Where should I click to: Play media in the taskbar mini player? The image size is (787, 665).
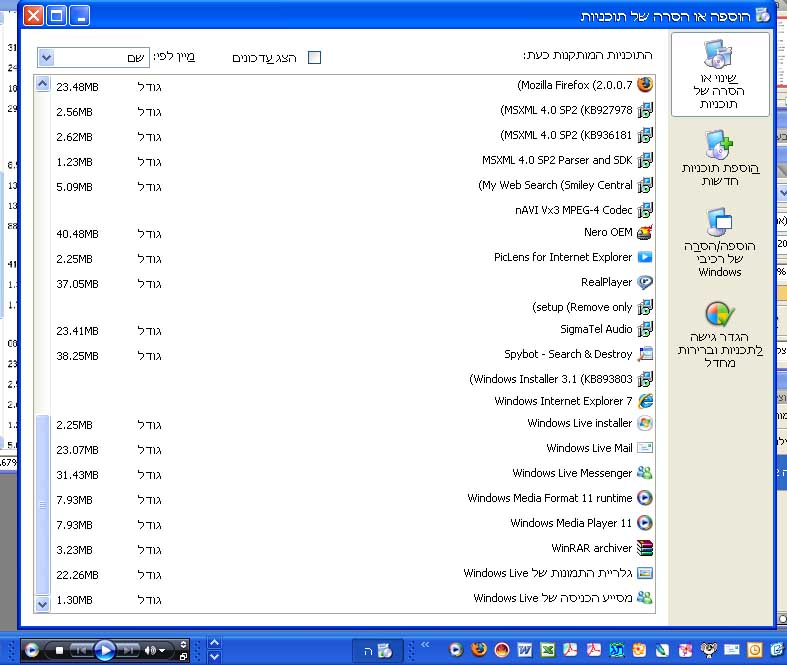click(x=104, y=650)
